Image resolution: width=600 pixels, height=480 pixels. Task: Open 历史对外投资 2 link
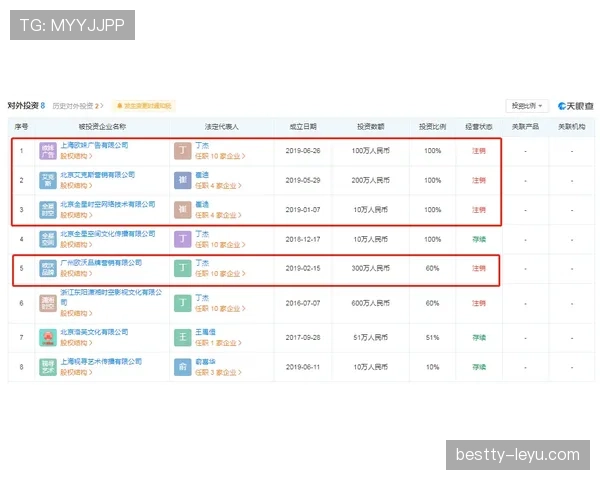tap(78, 106)
